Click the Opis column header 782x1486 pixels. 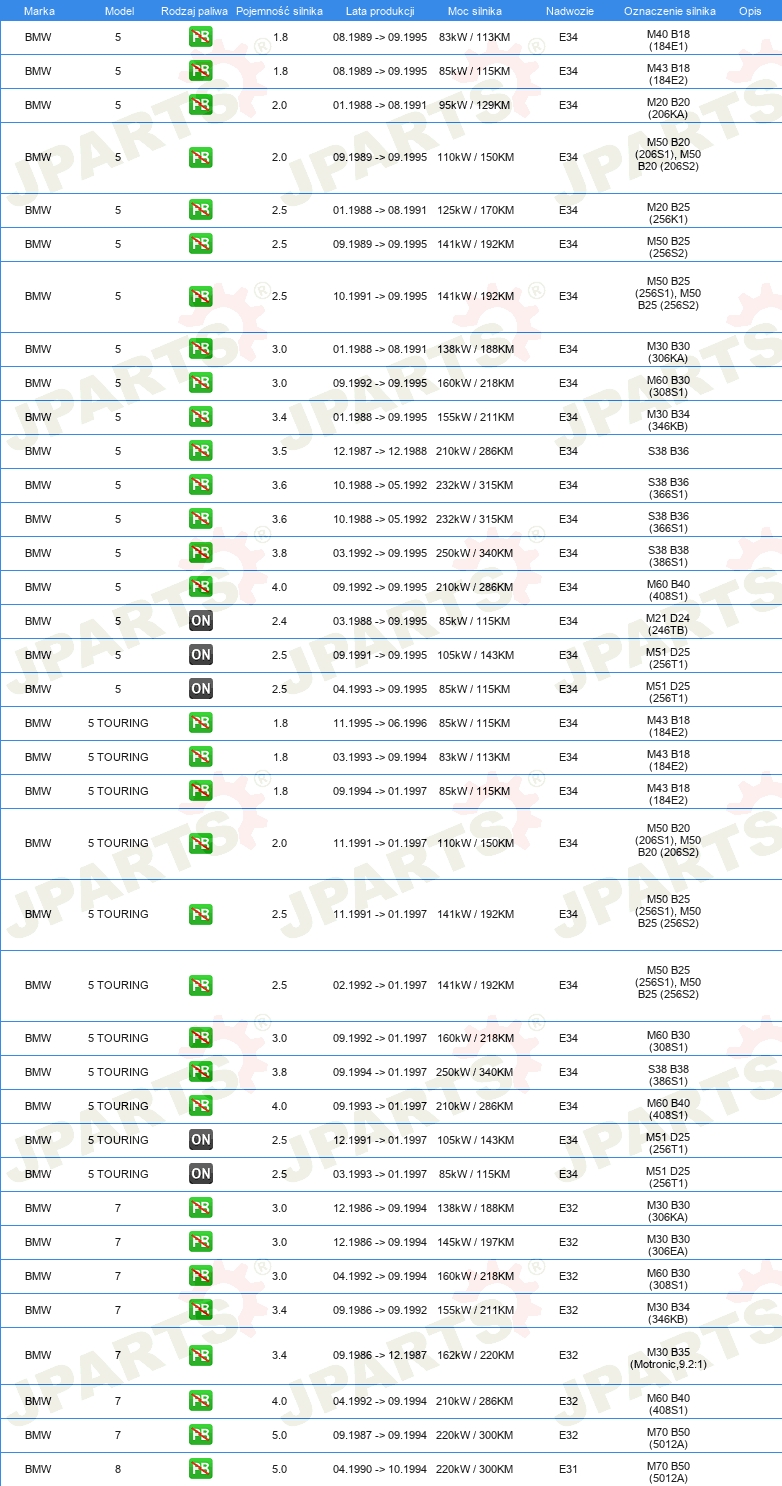(750, 10)
